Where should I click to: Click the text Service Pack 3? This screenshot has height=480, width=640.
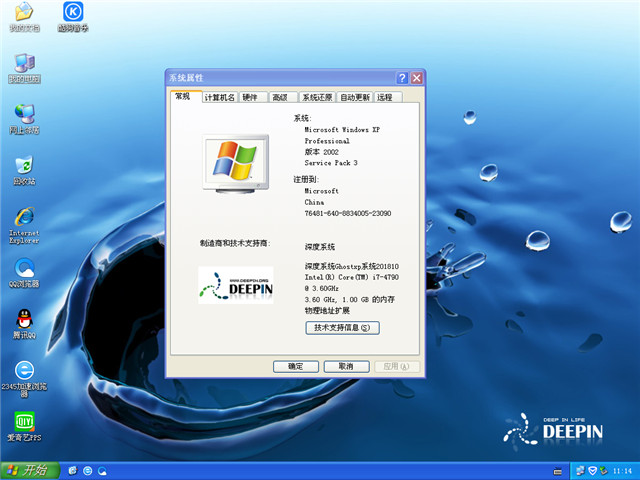tap(331, 162)
